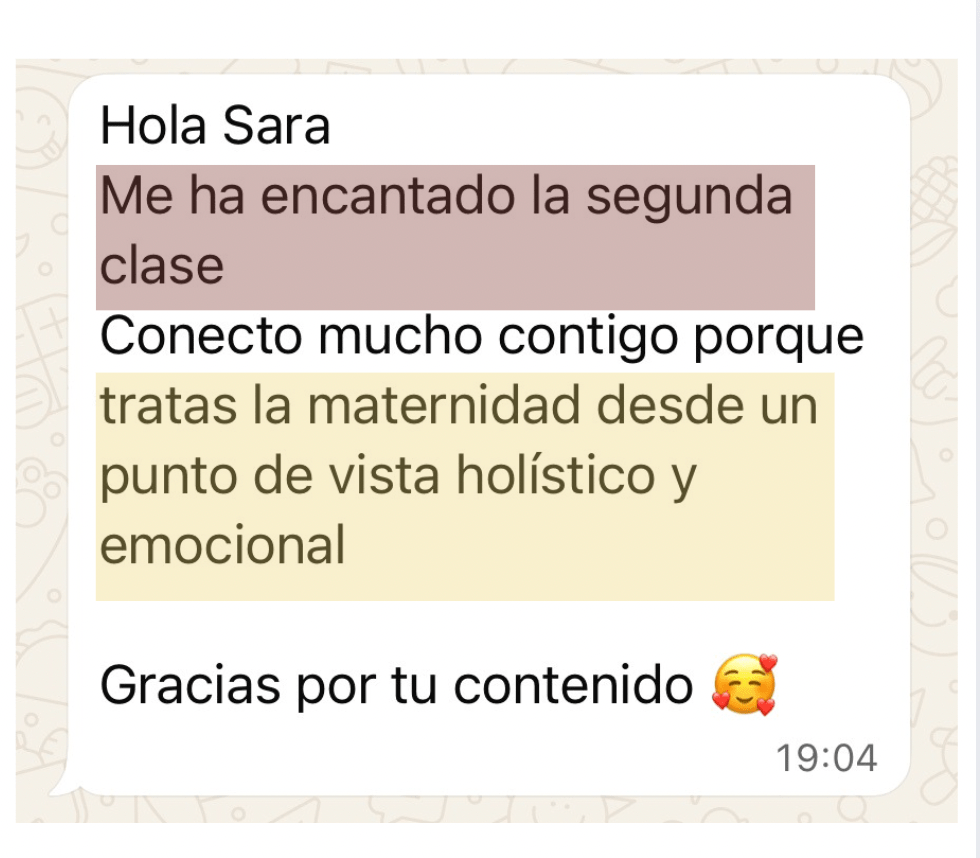The width and height of the screenshot is (980, 858).
Task: Select the word "contenido"
Action: point(573,686)
